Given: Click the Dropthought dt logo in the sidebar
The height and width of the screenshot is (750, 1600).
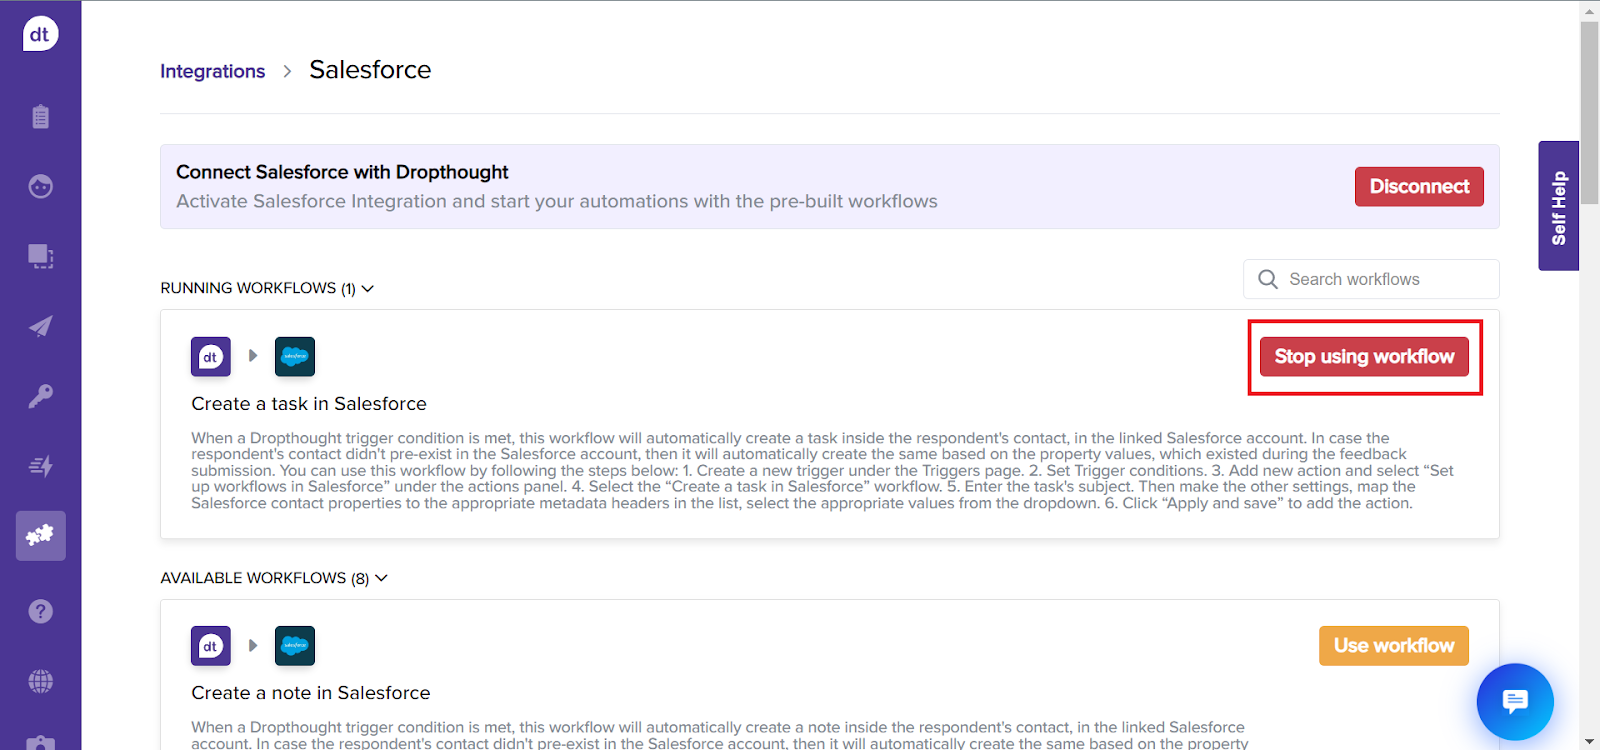Looking at the screenshot, I should click(40, 34).
